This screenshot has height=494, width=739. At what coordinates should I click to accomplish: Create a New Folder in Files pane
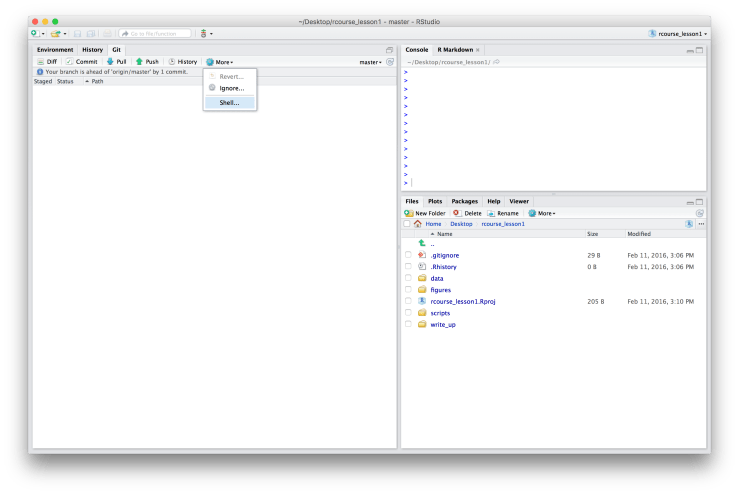pos(425,213)
